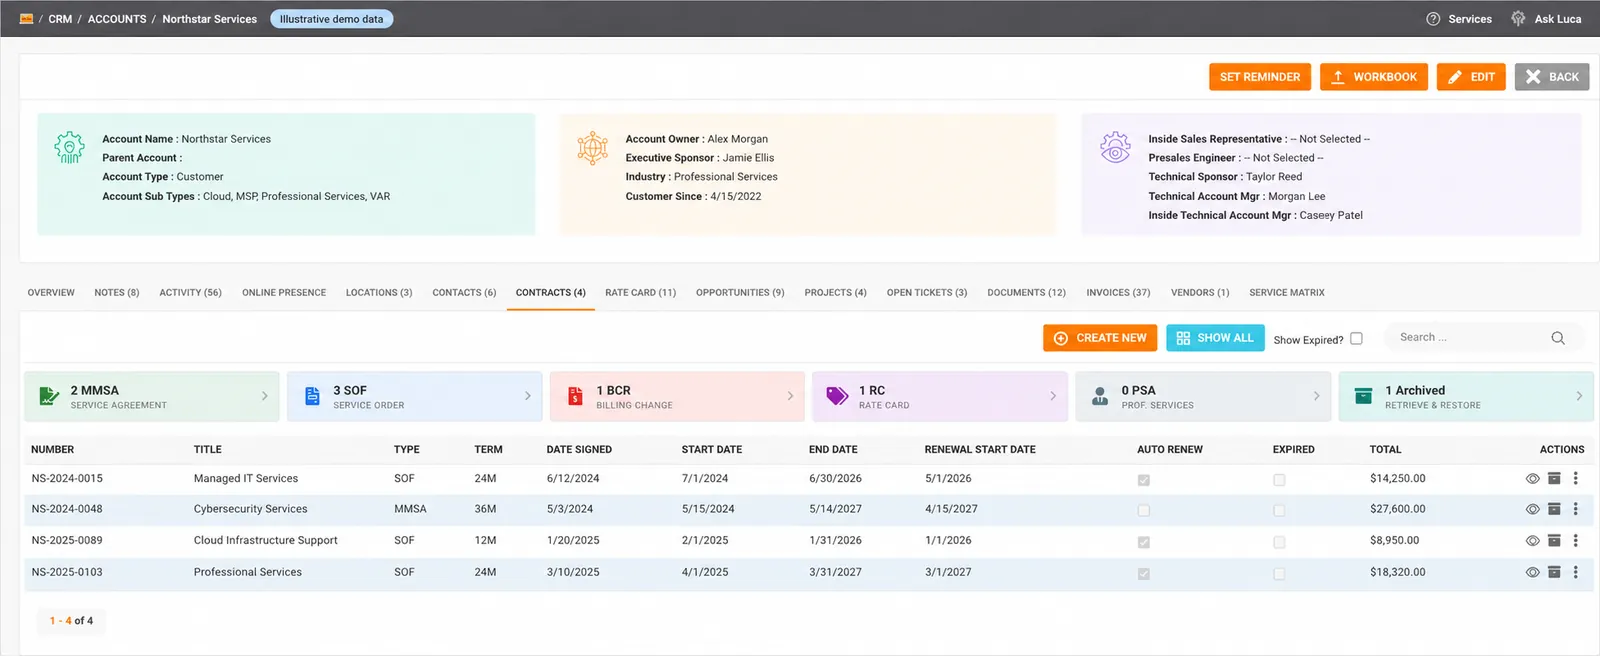Viewport: 1600px width, 656px height.
Task: Open more actions for NS-2024-0048
Action: tap(1575, 509)
